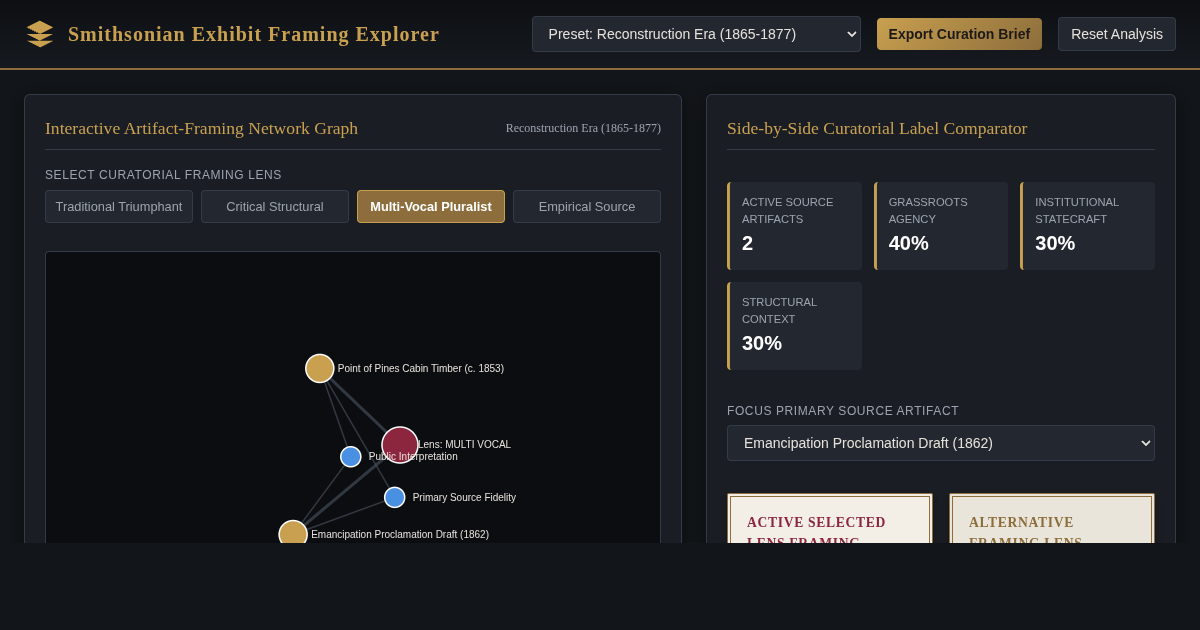Click the Active Selected Lens Framing label card
1200x630 pixels.
click(x=830, y=518)
